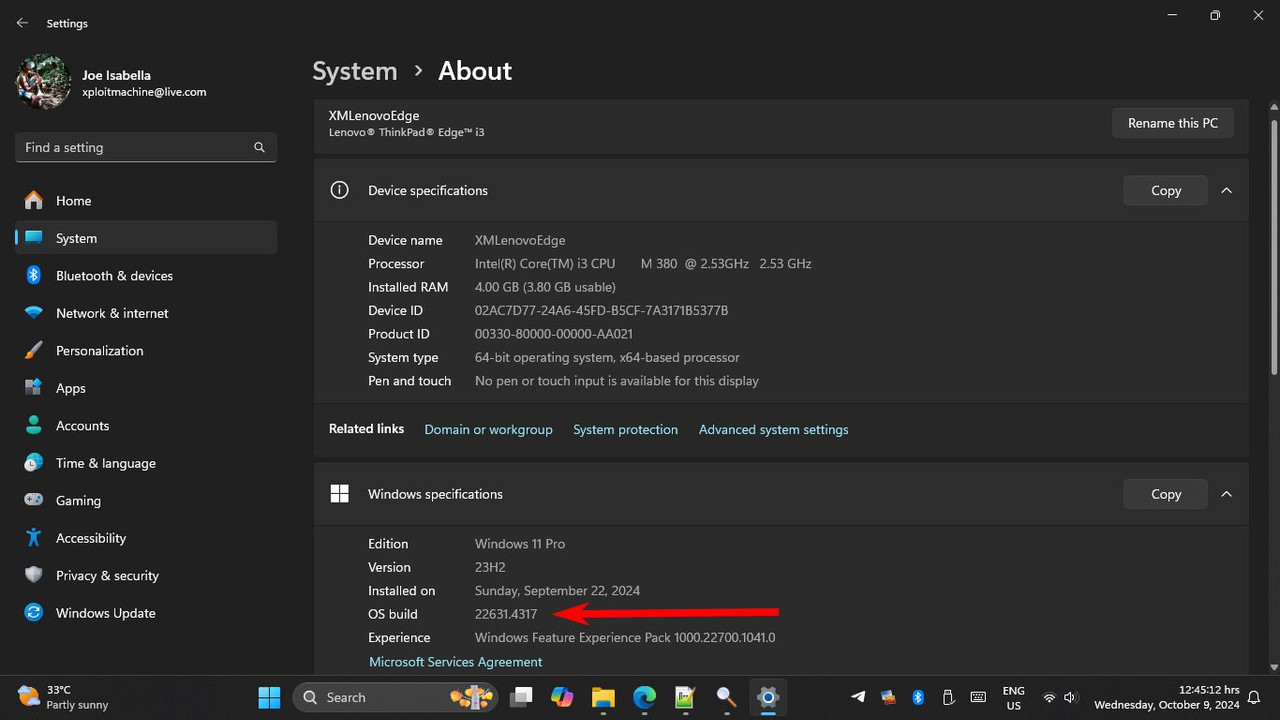Viewport: 1280px width, 720px height.
Task: Open Microsoft Edge from taskbar
Action: (x=644, y=697)
